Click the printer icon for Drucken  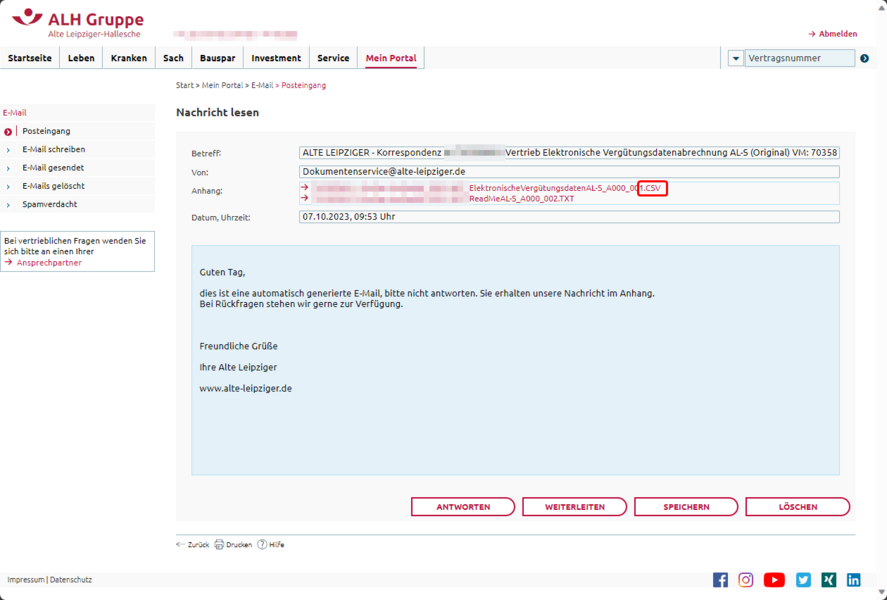(x=219, y=545)
